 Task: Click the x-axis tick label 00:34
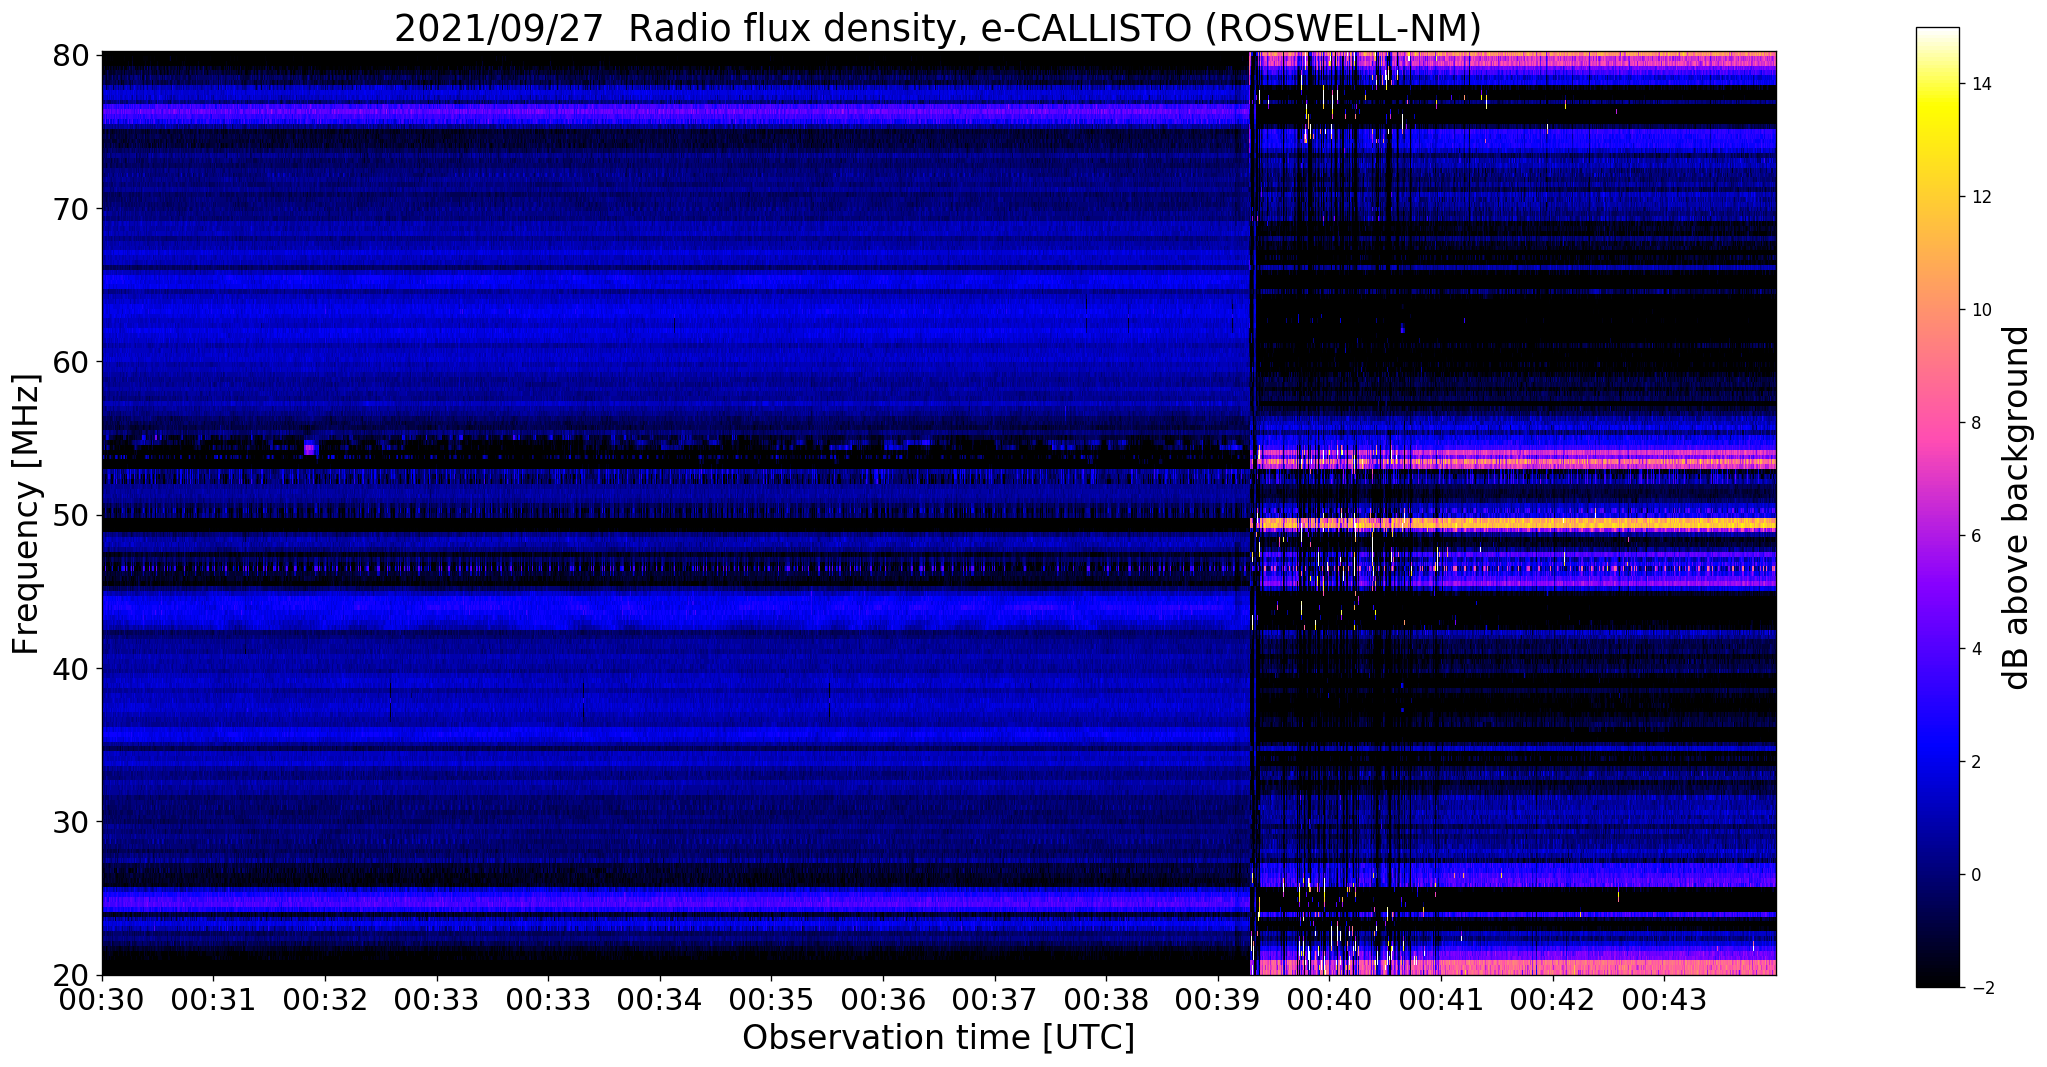pyautogui.click(x=660, y=1001)
